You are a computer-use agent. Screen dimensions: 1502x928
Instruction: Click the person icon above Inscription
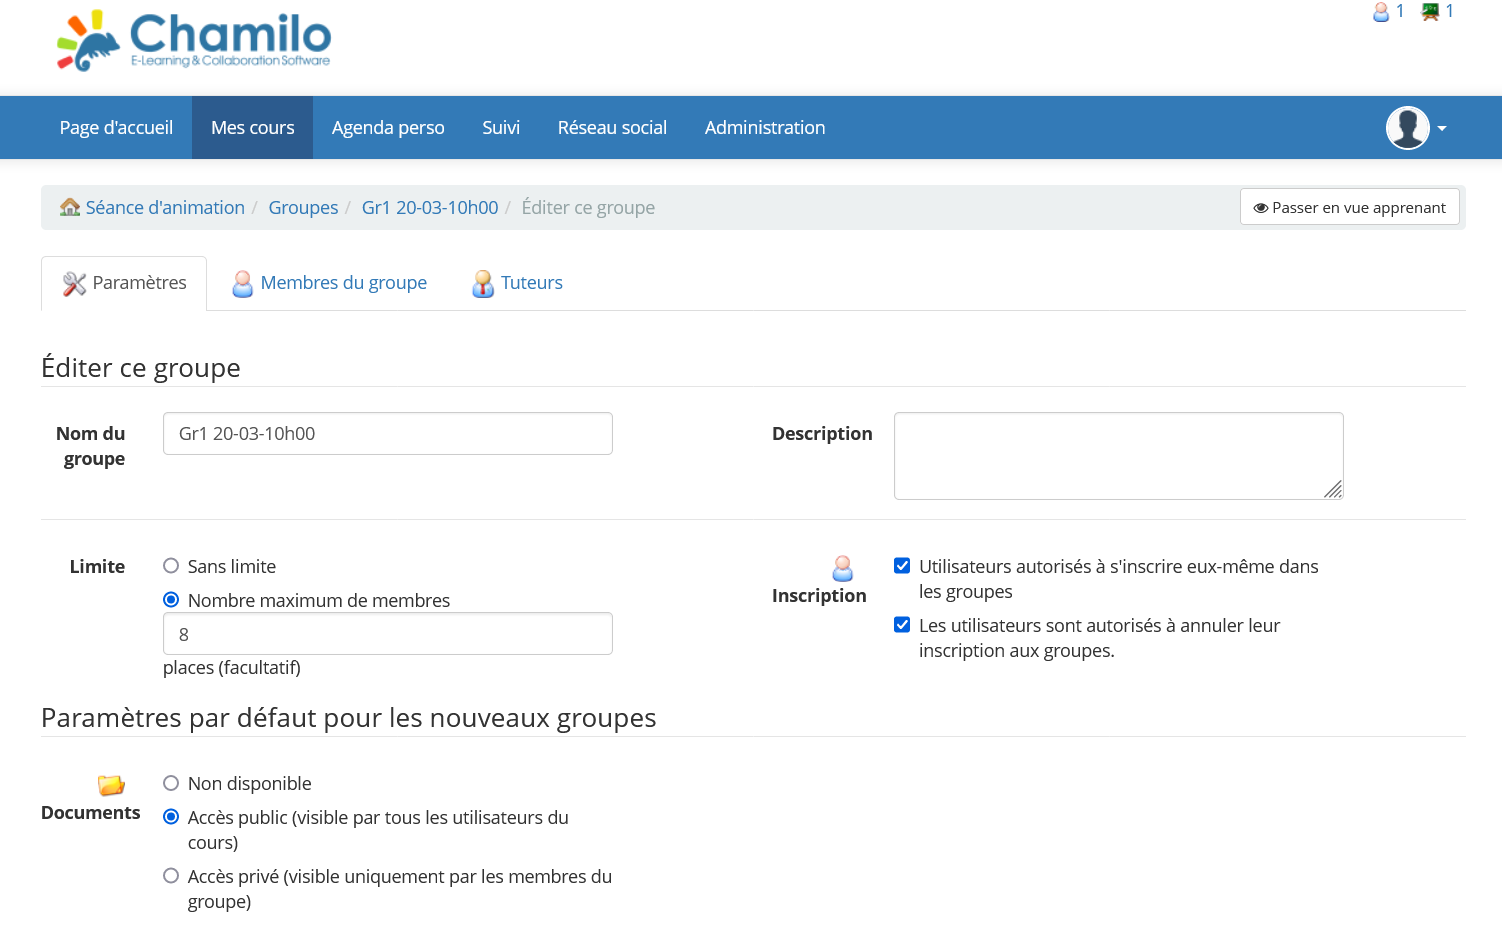point(842,568)
